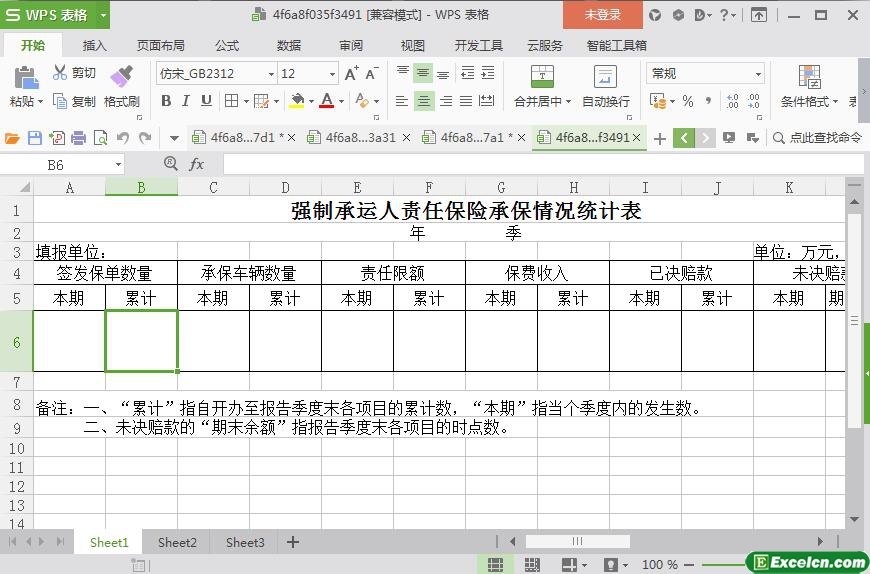Decrease indent icon in alignment group
The height and width of the screenshot is (574, 870).
point(467,73)
